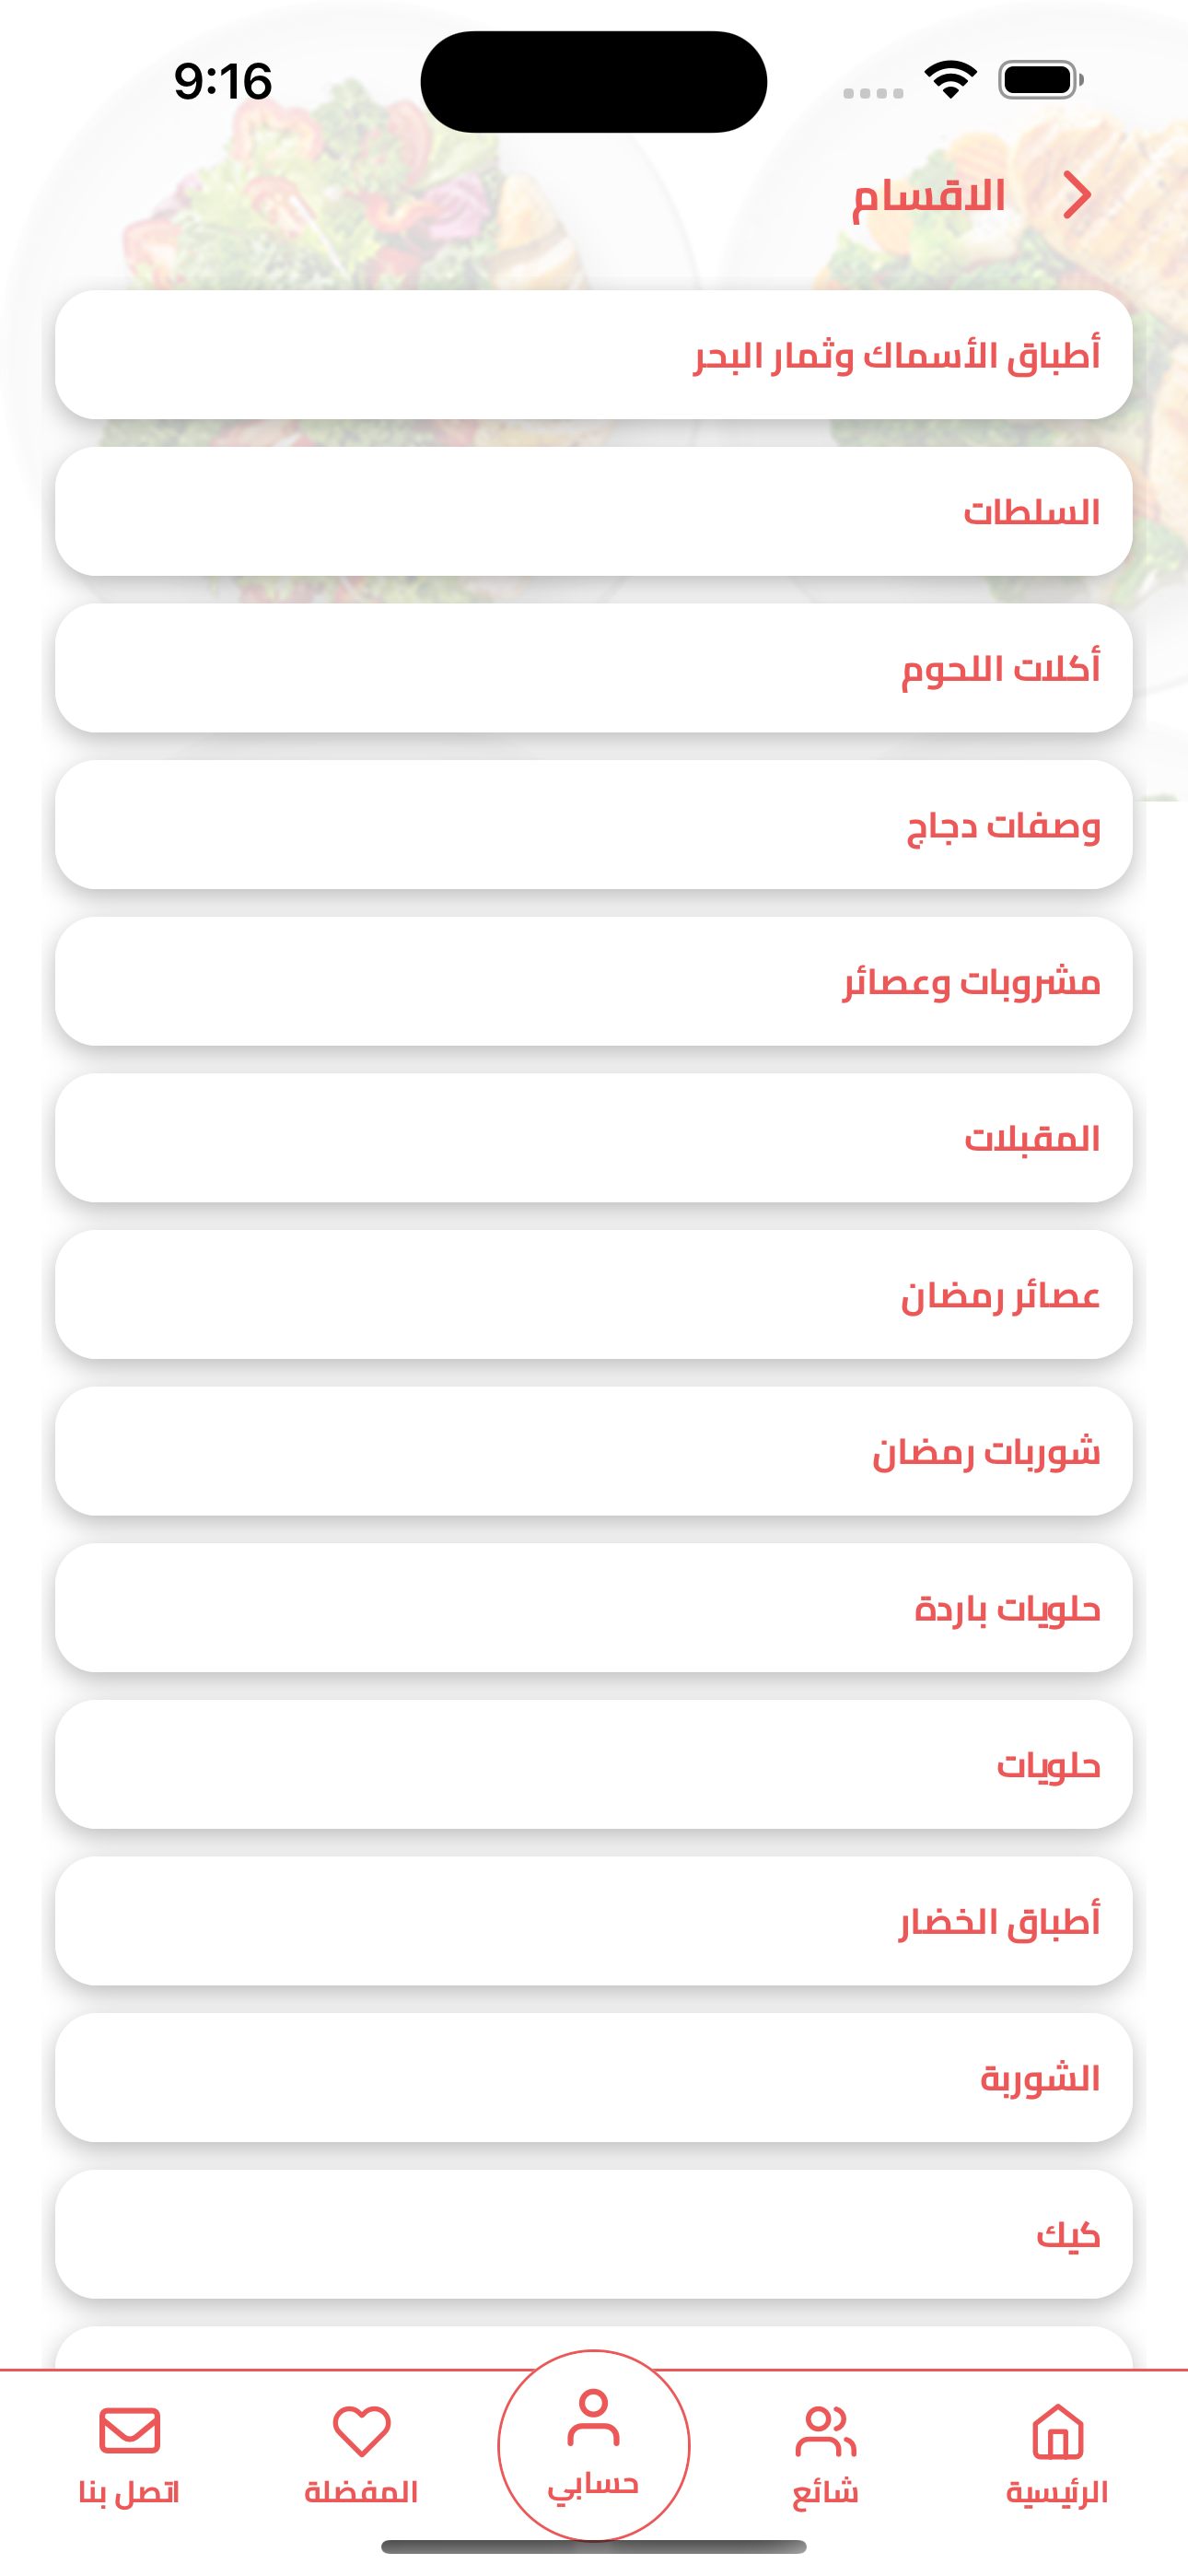Open the account profile icon حسابي
Viewport: 1188px width, 2576px height.
point(593,2422)
